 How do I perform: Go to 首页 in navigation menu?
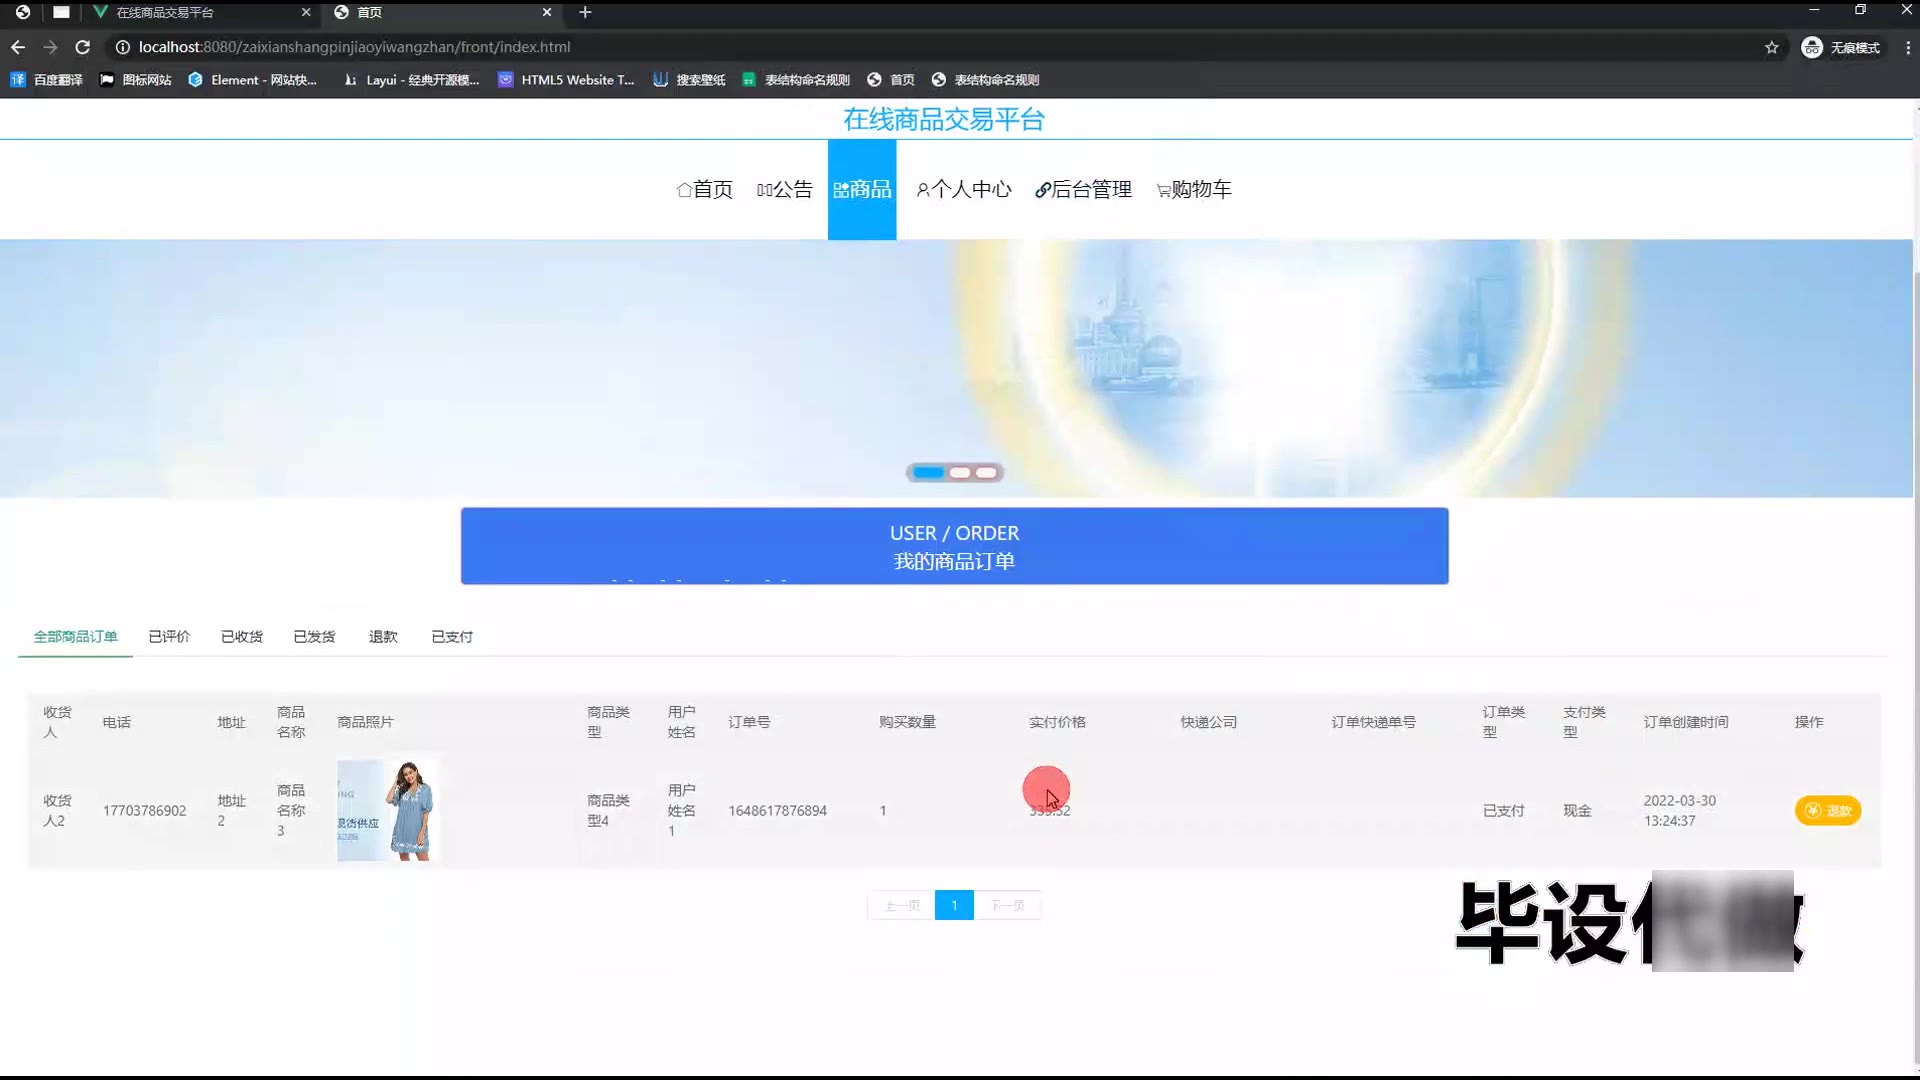click(x=704, y=190)
